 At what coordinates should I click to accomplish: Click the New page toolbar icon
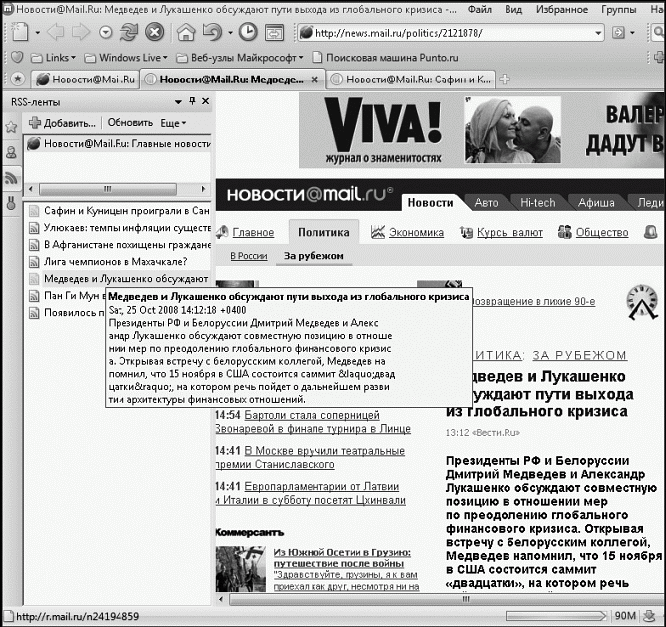(20, 32)
